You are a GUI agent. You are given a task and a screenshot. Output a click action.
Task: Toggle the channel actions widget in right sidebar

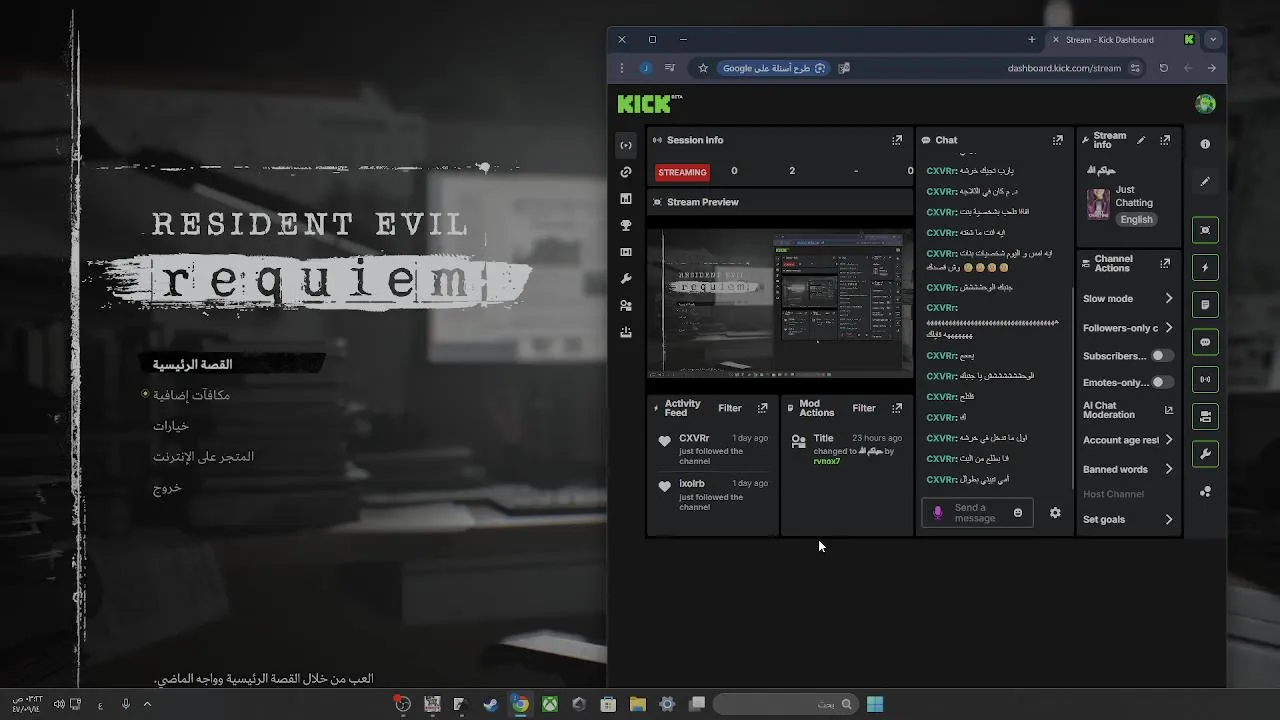[x=1205, y=416]
